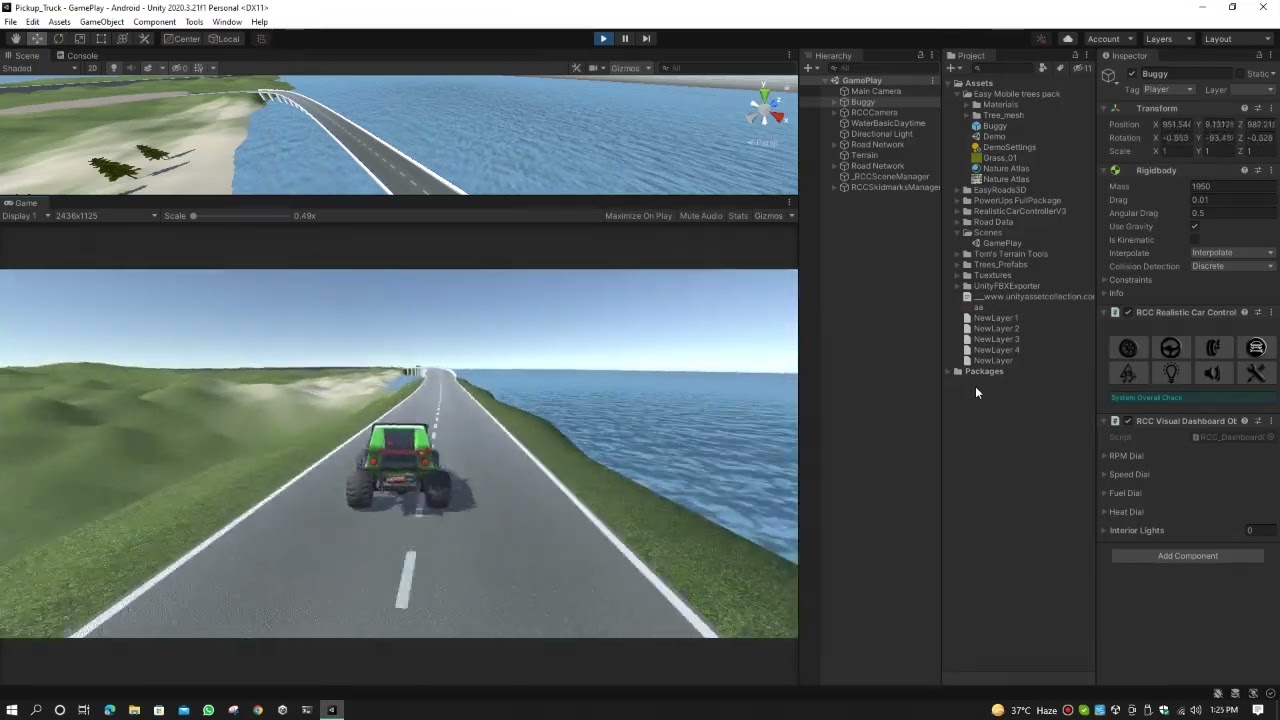Toggle 2D scene view mode

click(x=92, y=68)
